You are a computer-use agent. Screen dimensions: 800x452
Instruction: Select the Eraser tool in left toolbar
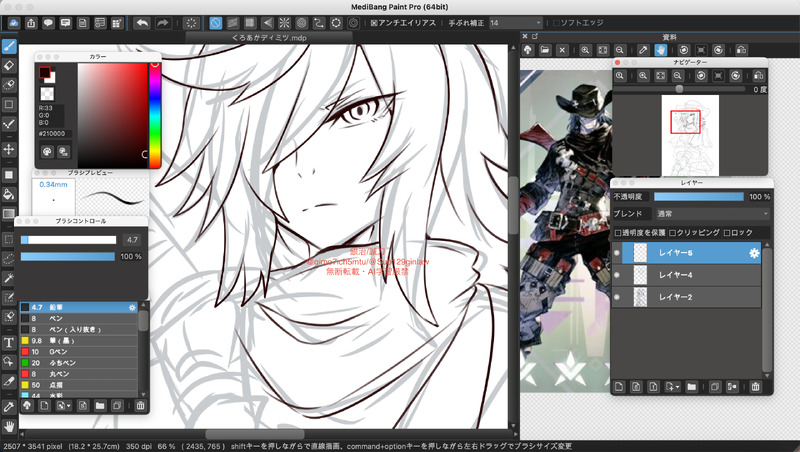tap(9, 66)
